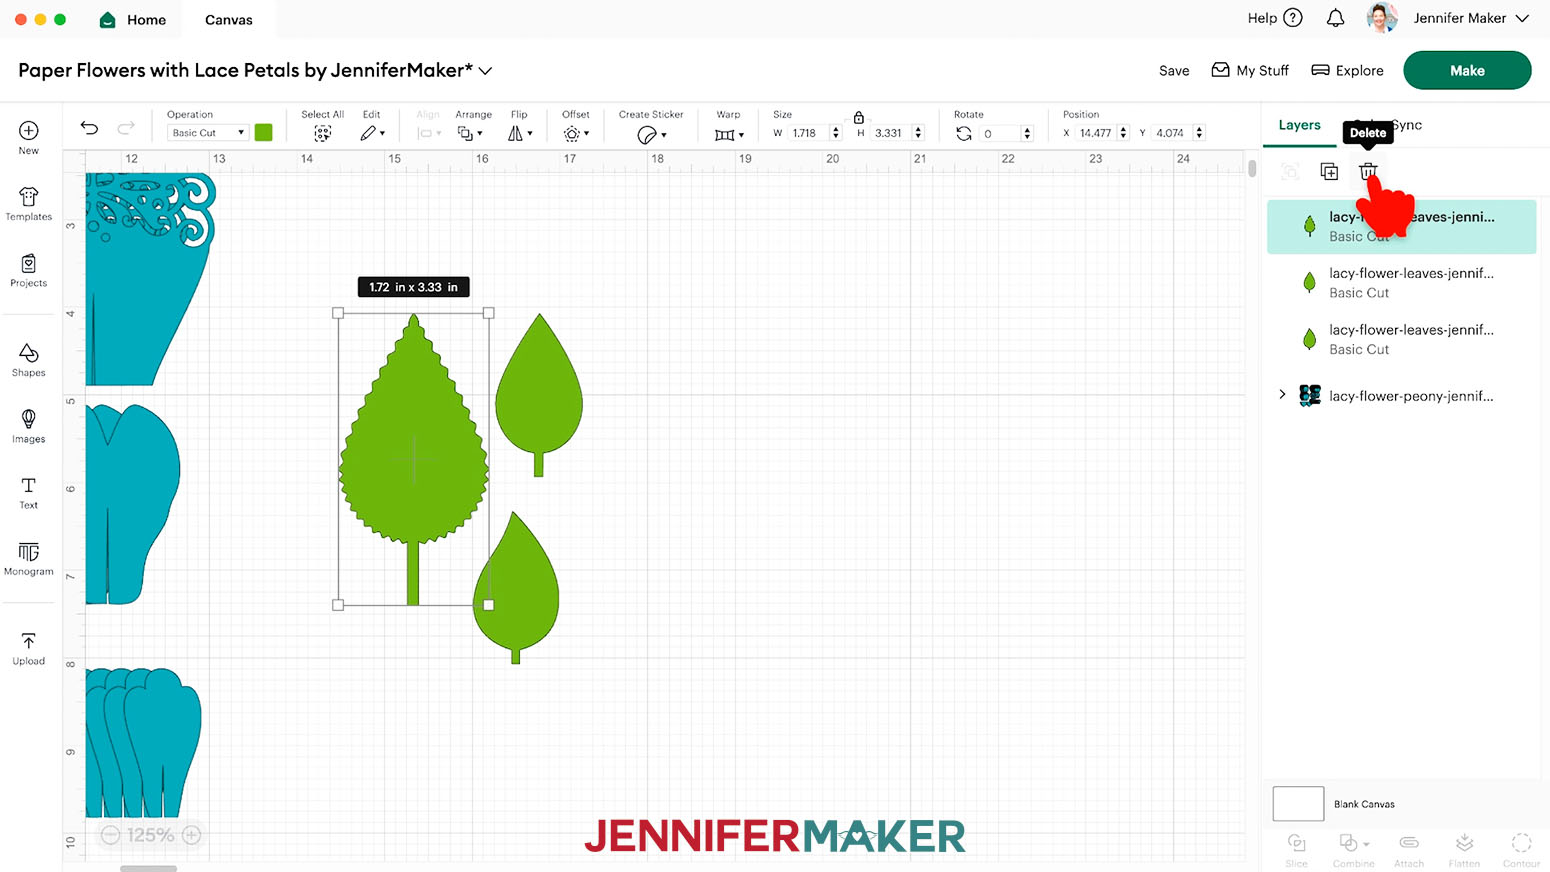The height and width of the screenshot is (872, 1550).
Task: Click the Height size input field
Action: coord(890,133)
